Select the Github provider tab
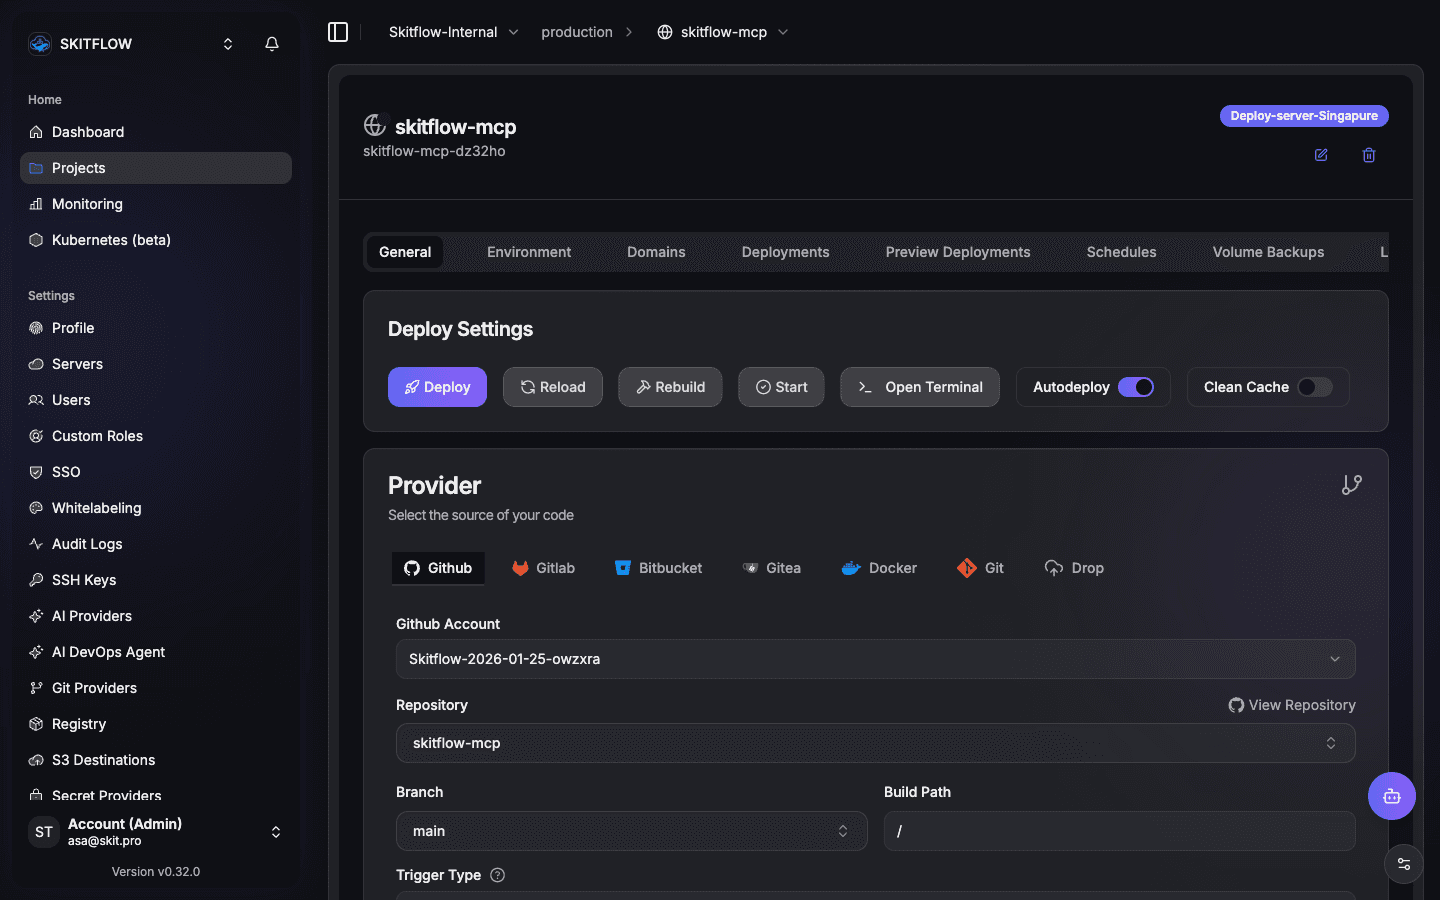Viewport: 1440px width, 900px height. [438, 568]
